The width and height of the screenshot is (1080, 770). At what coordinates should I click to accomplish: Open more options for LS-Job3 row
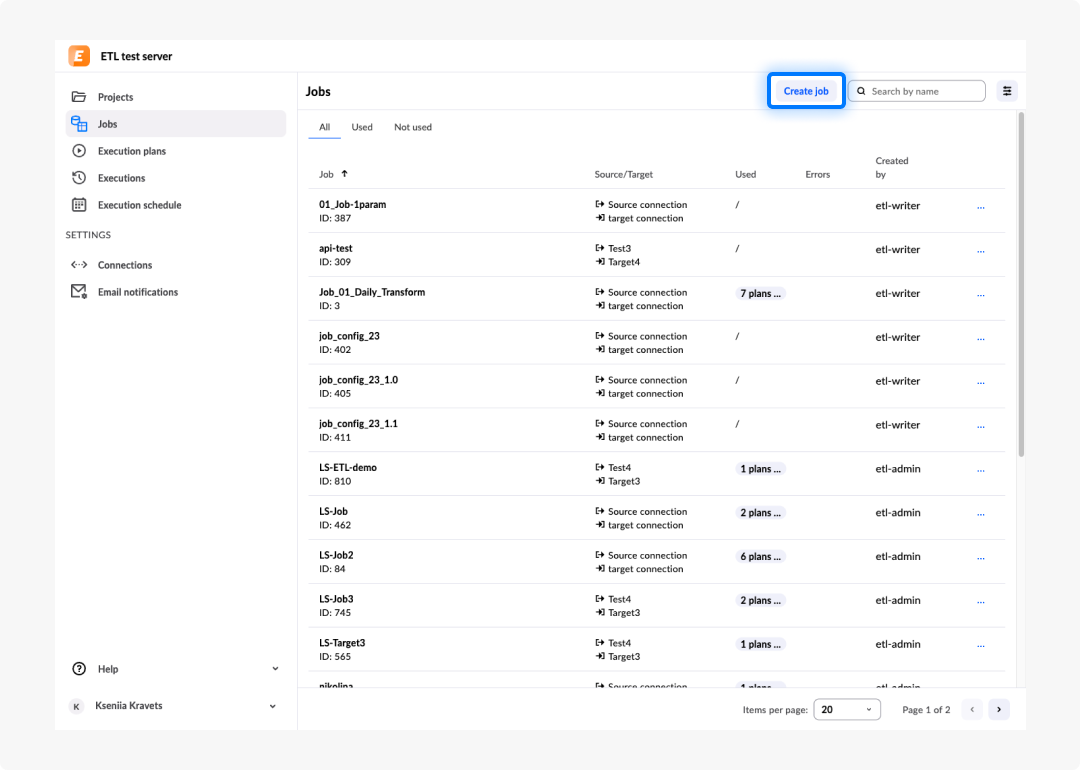click(x=981, y=602)
